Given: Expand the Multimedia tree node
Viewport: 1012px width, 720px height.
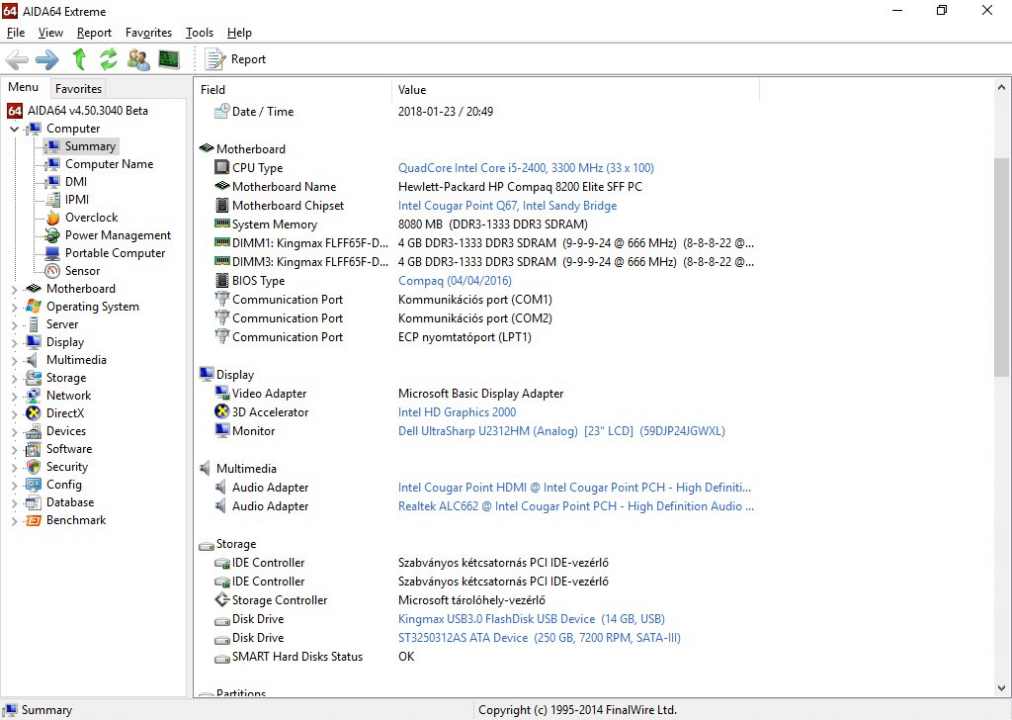Looking at the screenshot, I should coord(14,361).
